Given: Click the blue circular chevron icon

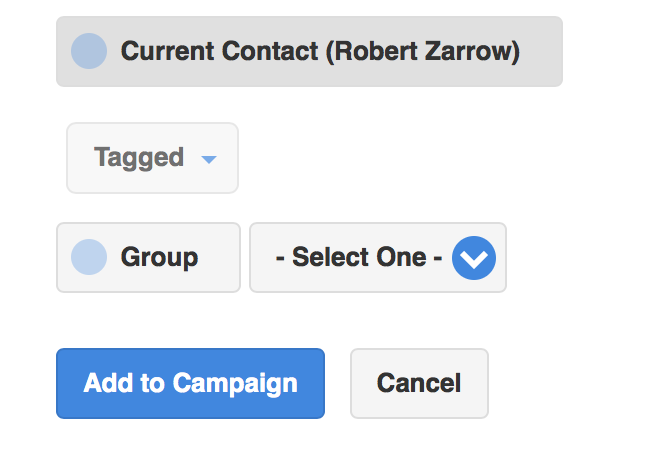Looking at the screenshot, I should (x=474, y=258).
